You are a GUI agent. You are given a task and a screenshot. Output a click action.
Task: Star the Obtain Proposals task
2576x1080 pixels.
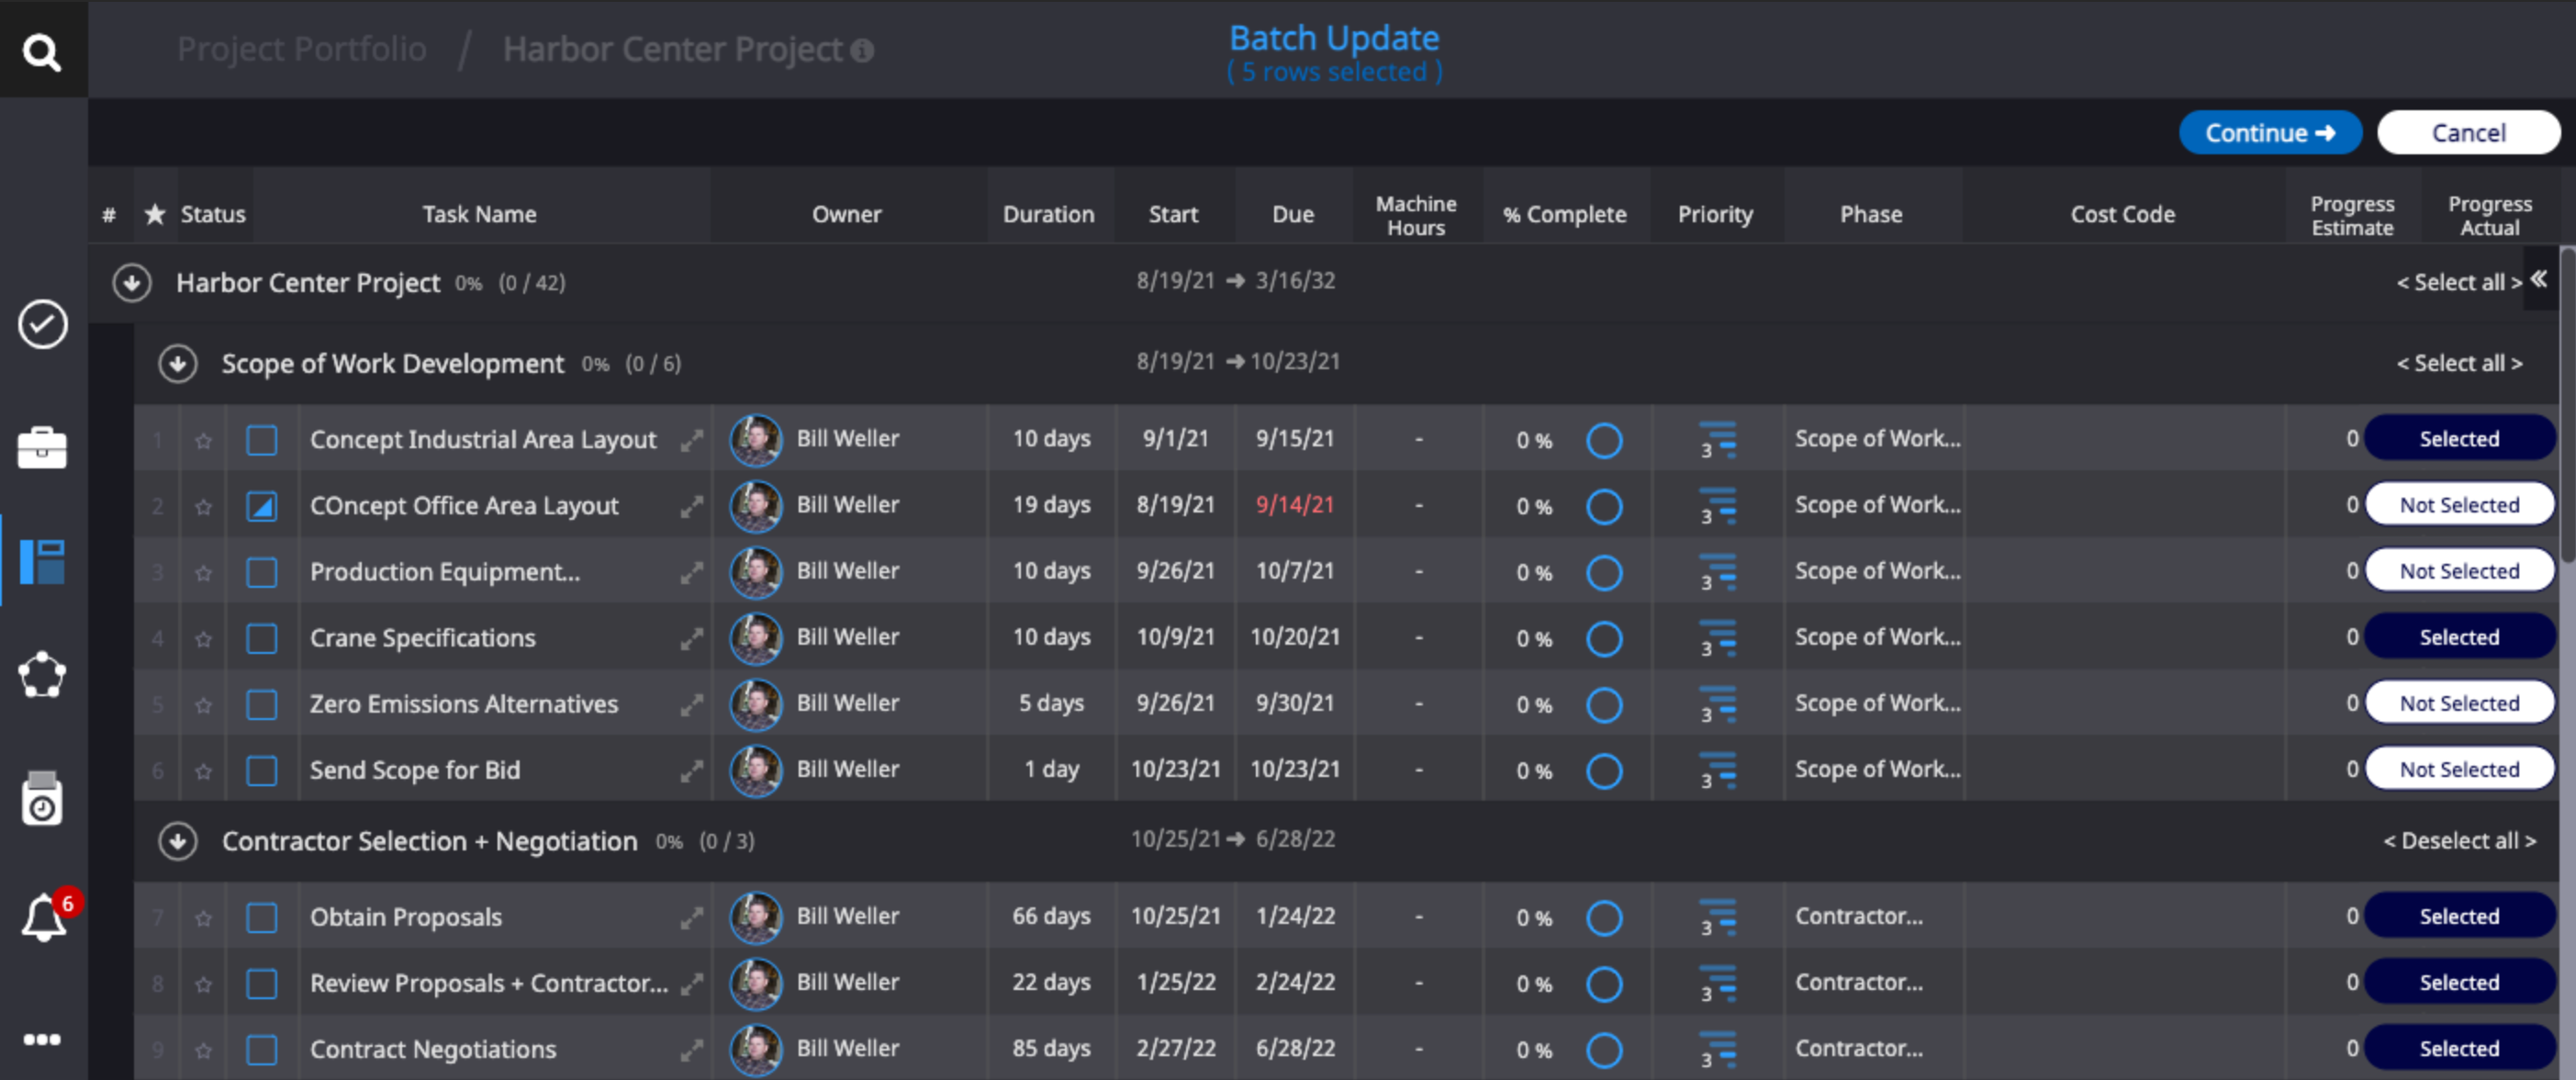coord(204,917)
